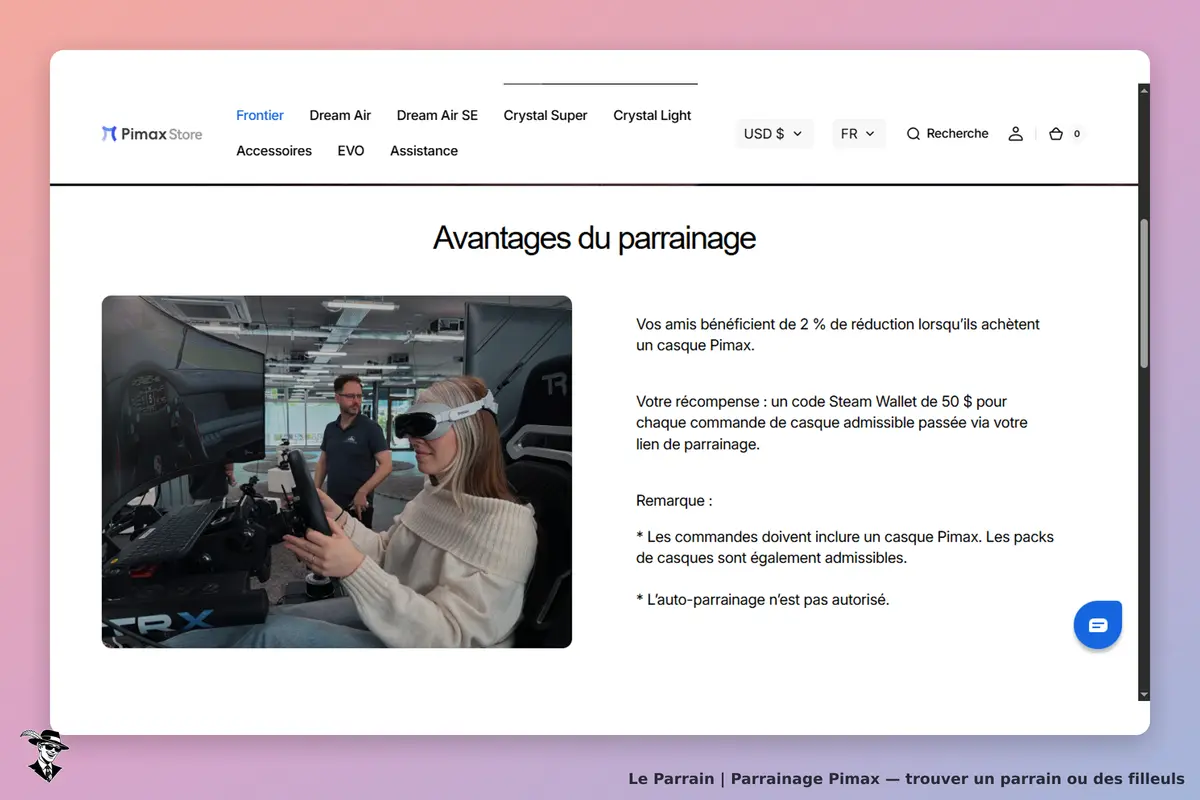Click the VR racing simulator photo
Screen dimensions: 1200x800
(x=337, y=472)
